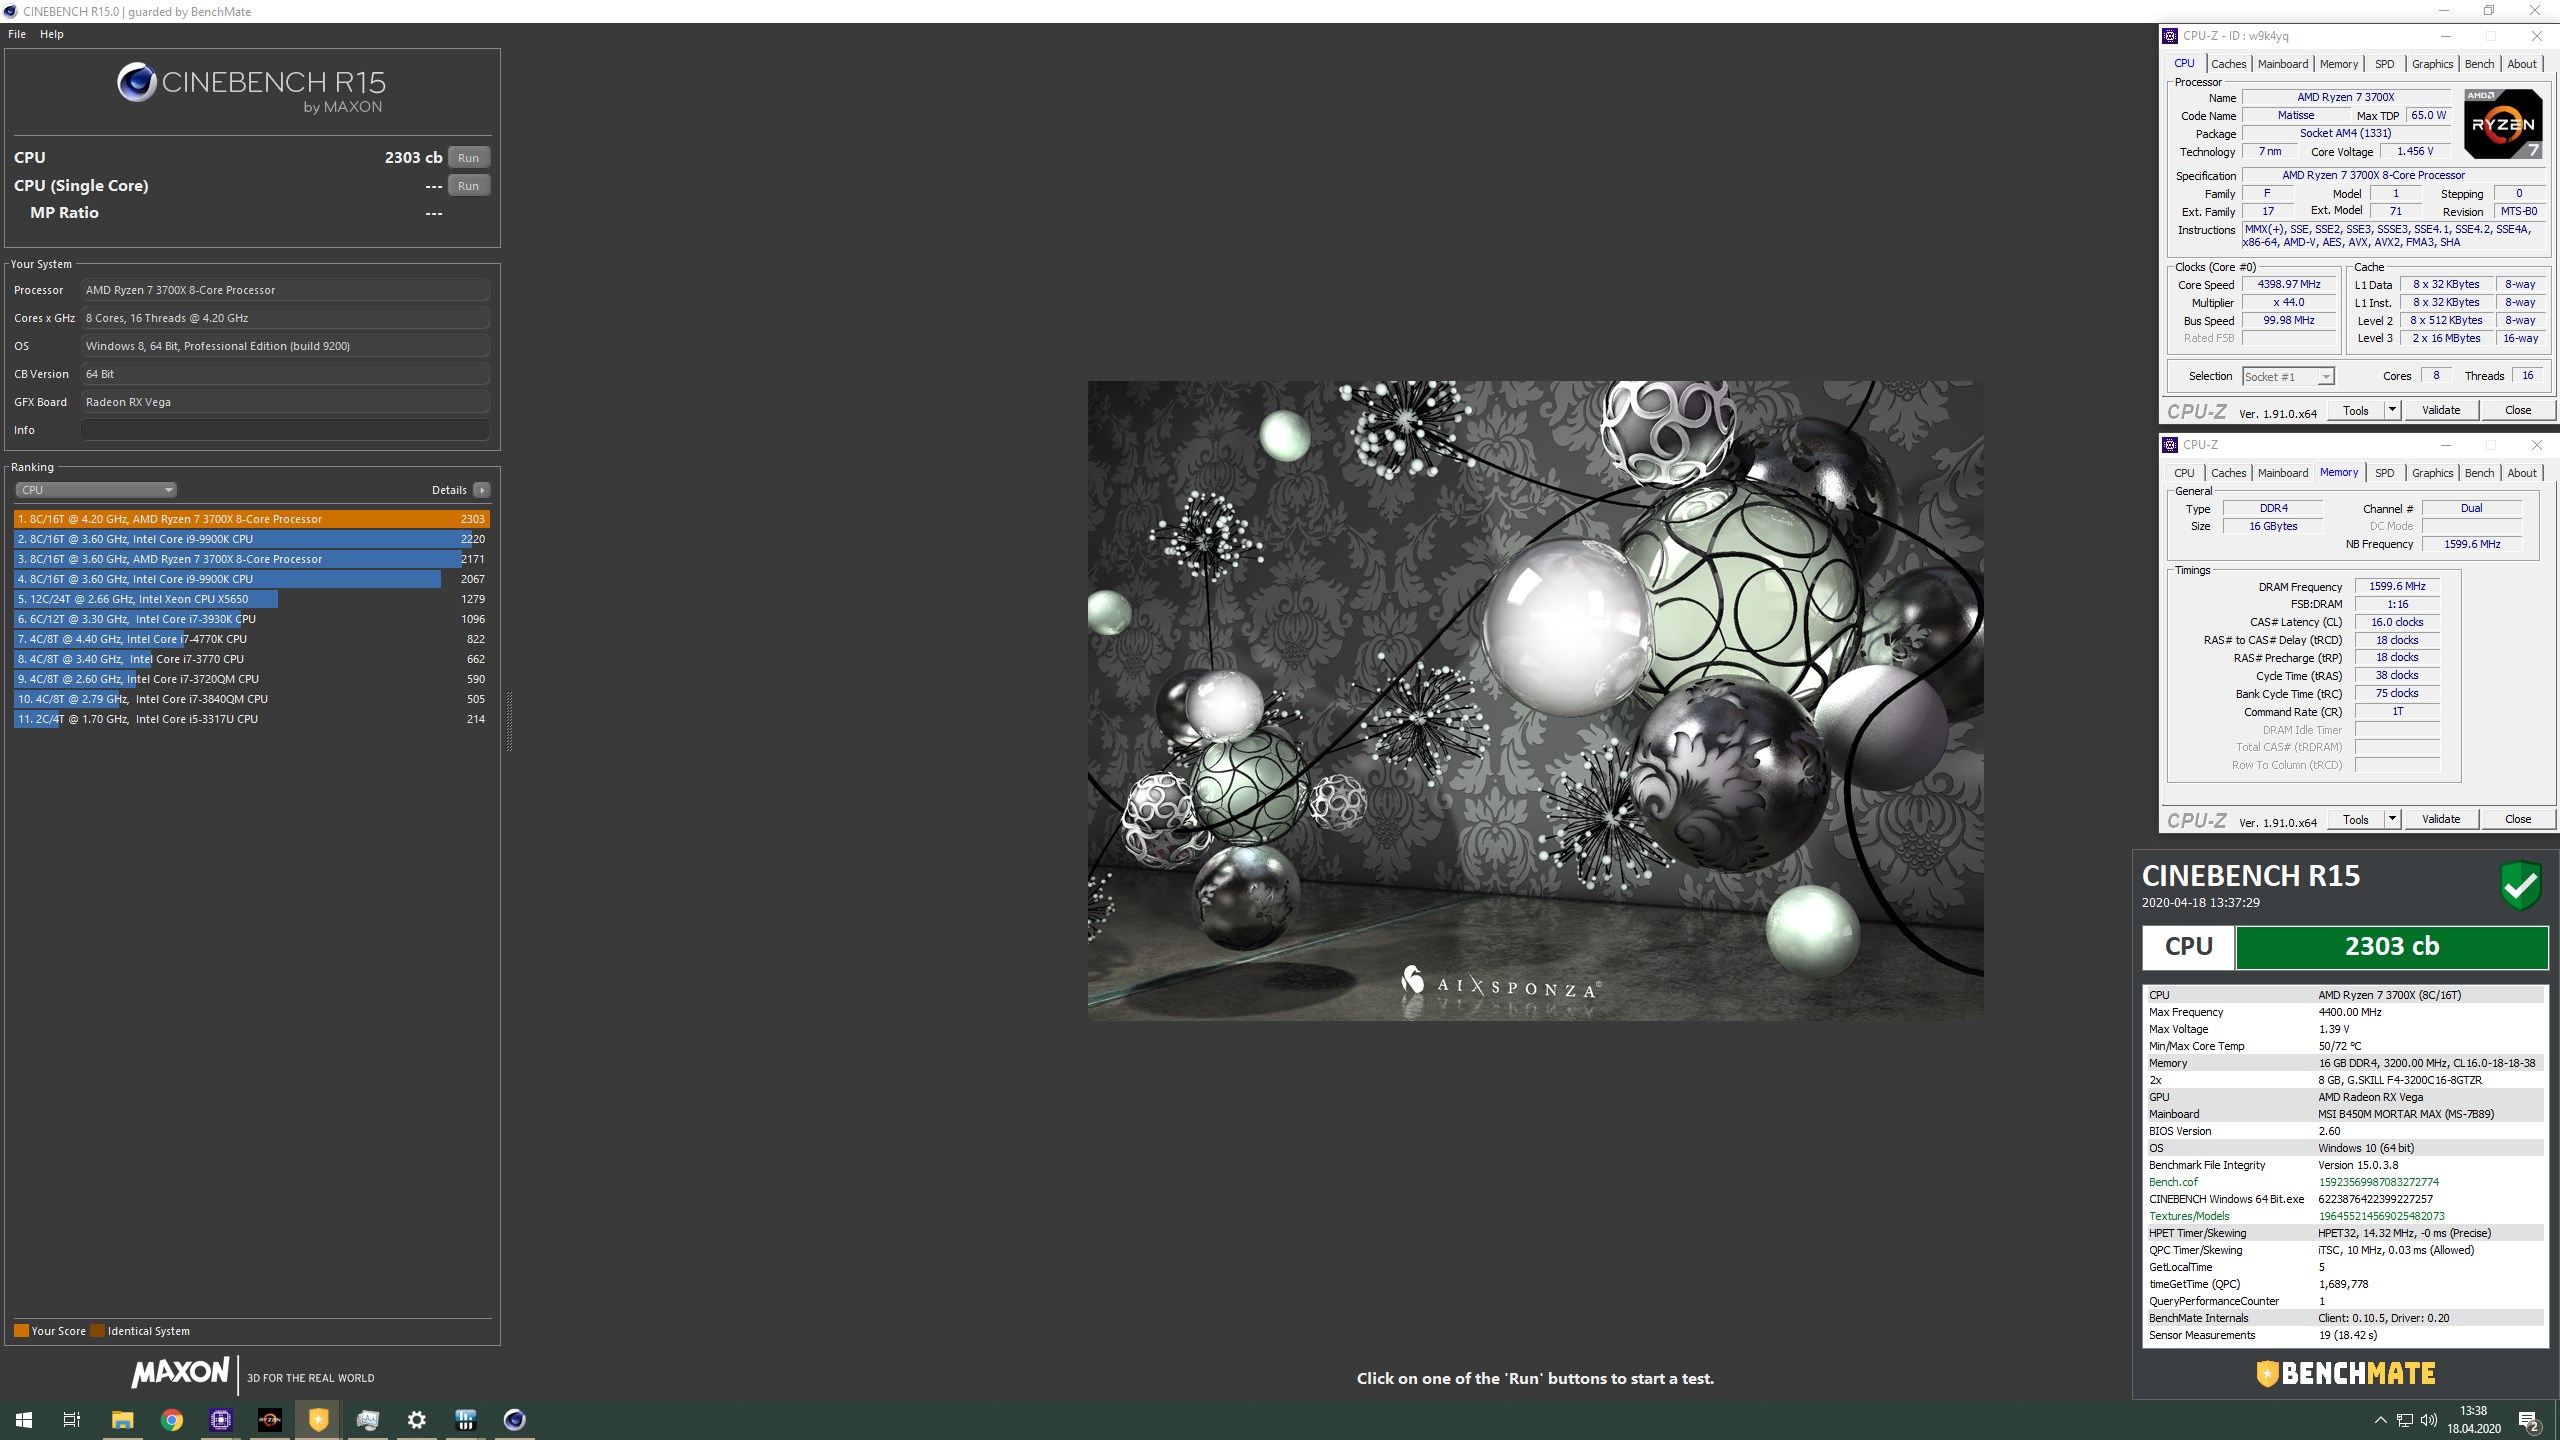Image resolution: width=2560 pixels, height=1440 pixels.
Task: Select ranking row Intel Core i9-9900K scoring 2220
Action: [252, 539]
